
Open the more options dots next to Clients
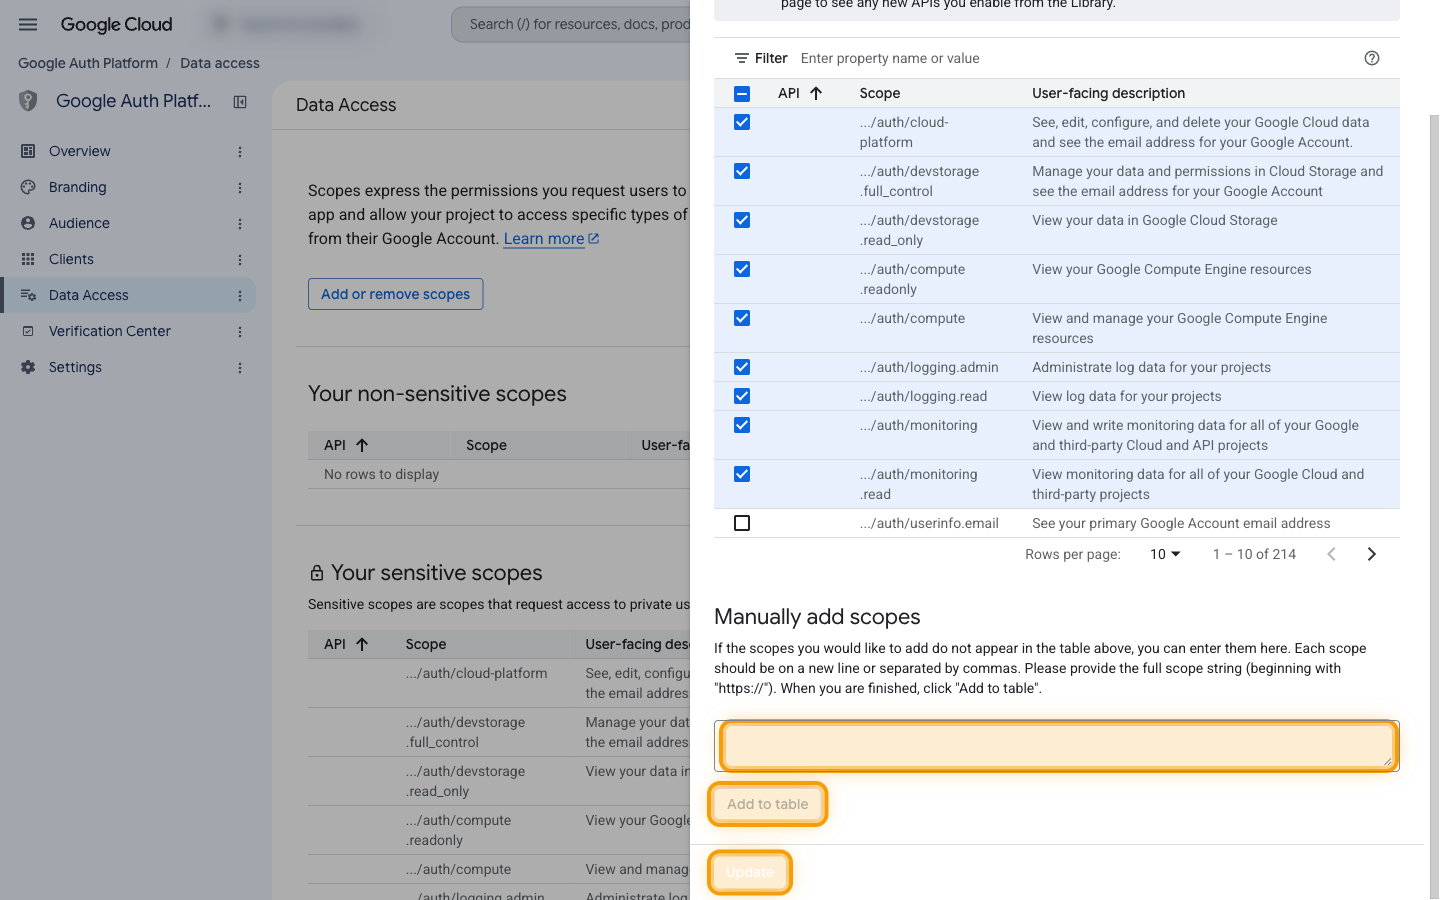(x=240, y=259)
